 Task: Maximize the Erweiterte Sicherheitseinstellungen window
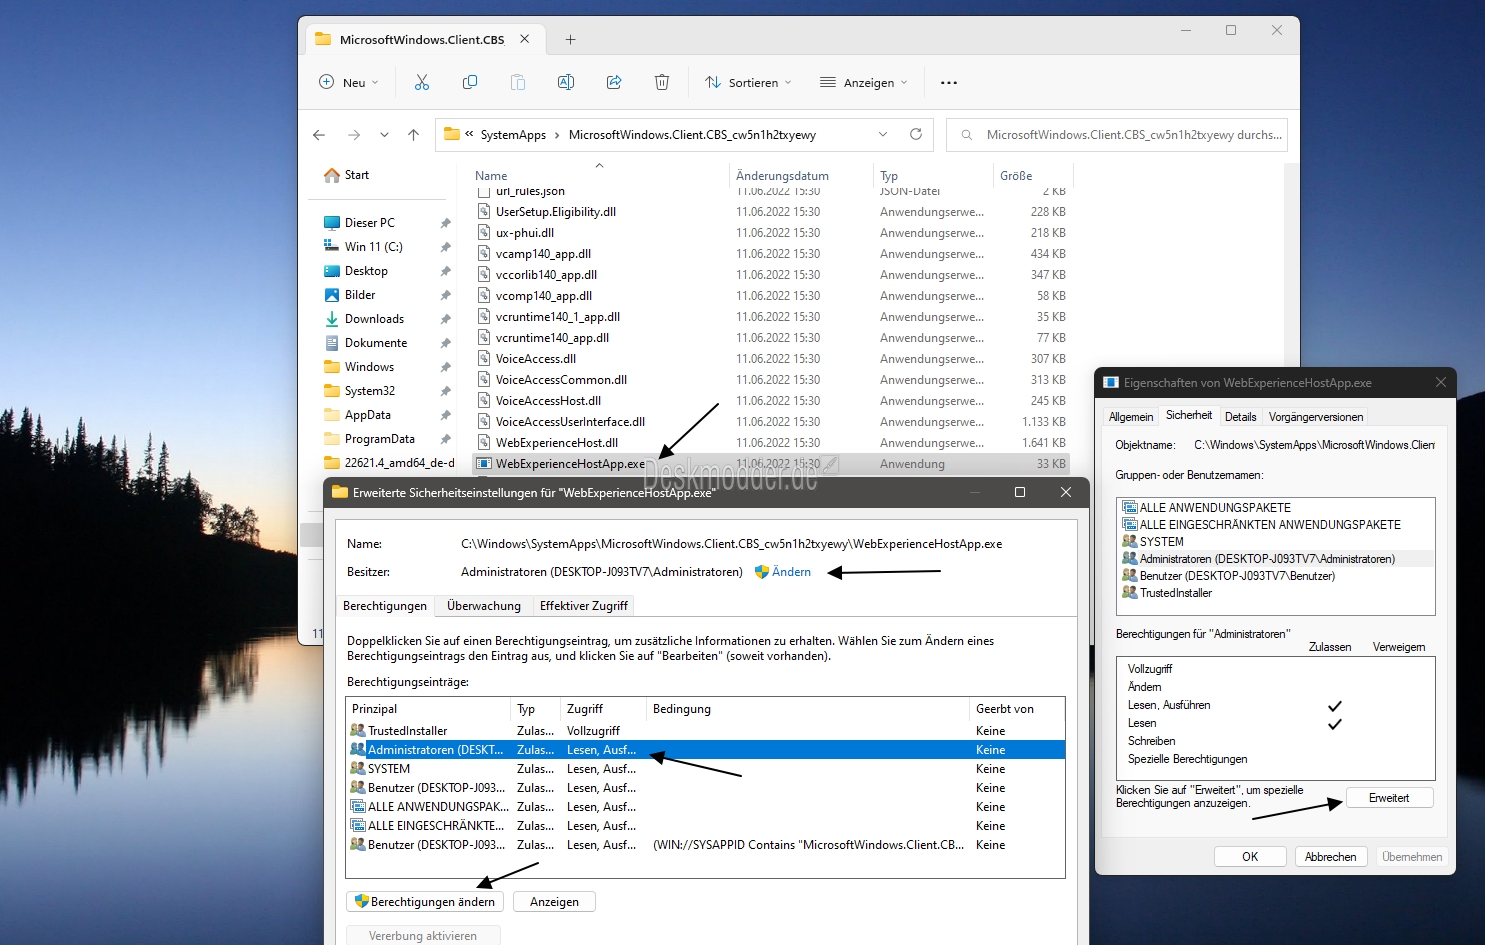coord(1020,492)
